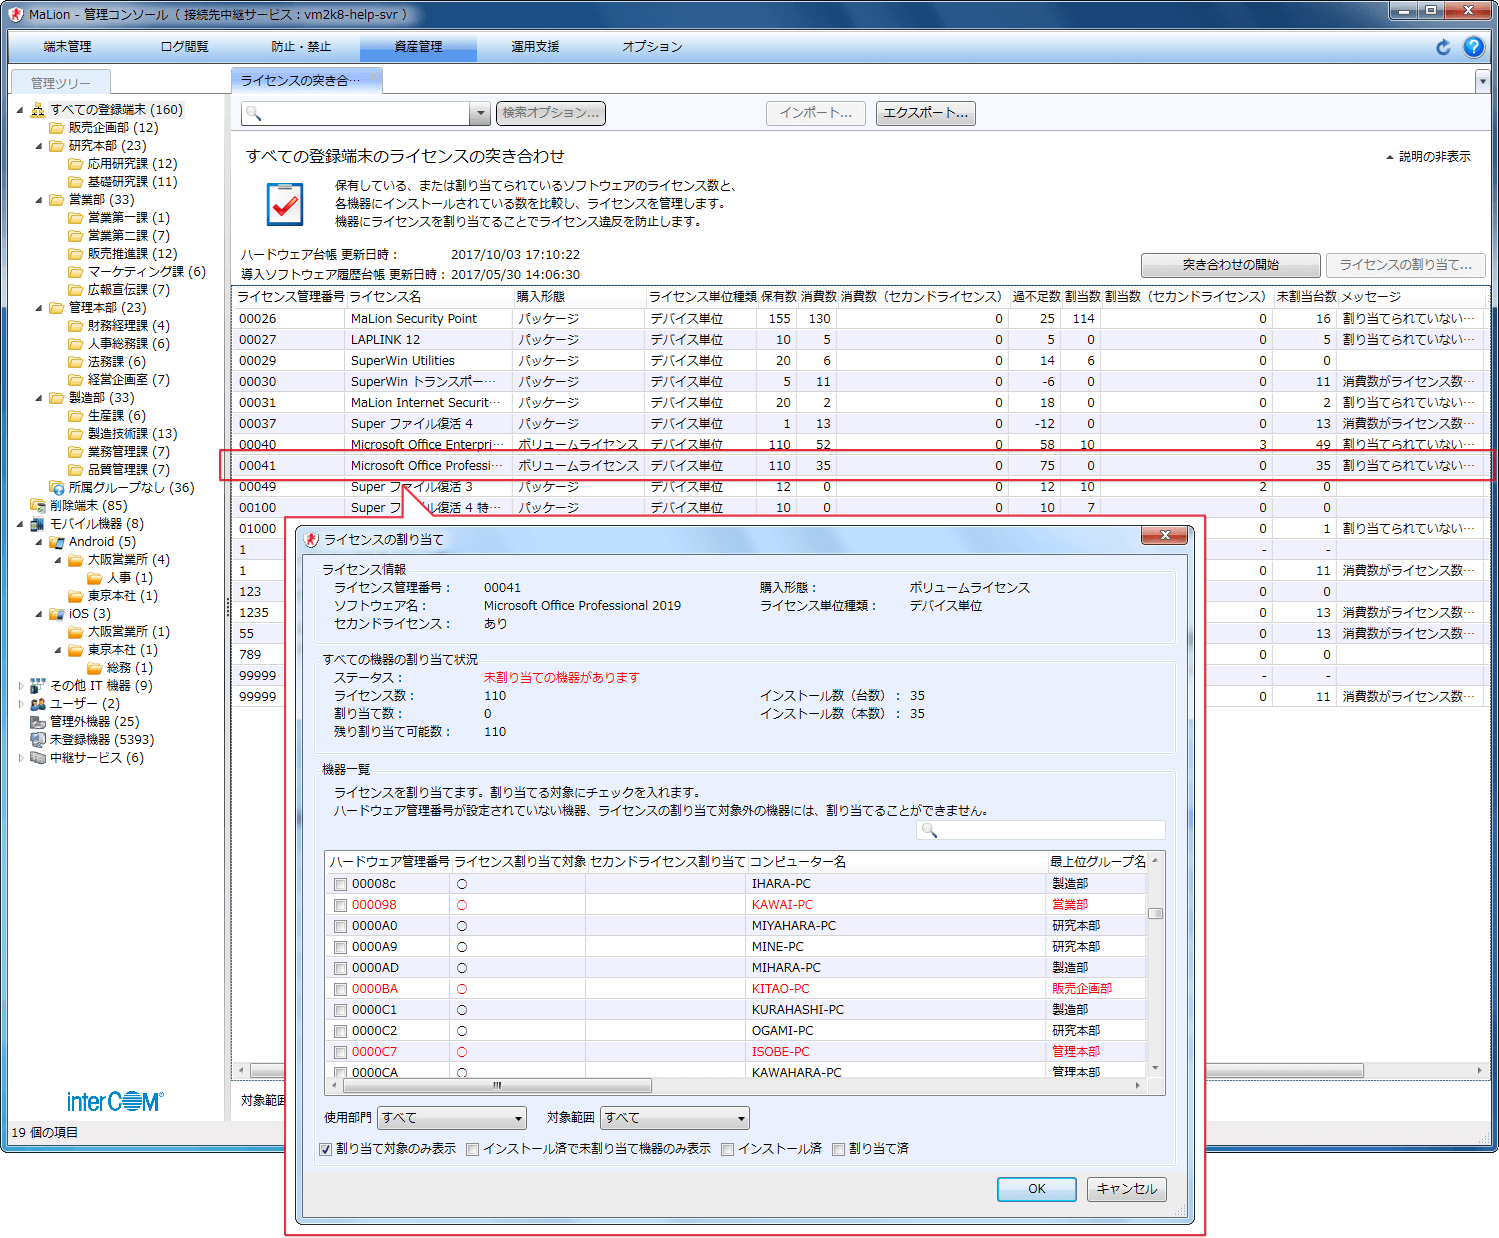This screenshot has height=1238, width=1499.
Task: Click the refresh icon in top-right corner
Action: click(x=1443, y=47)
